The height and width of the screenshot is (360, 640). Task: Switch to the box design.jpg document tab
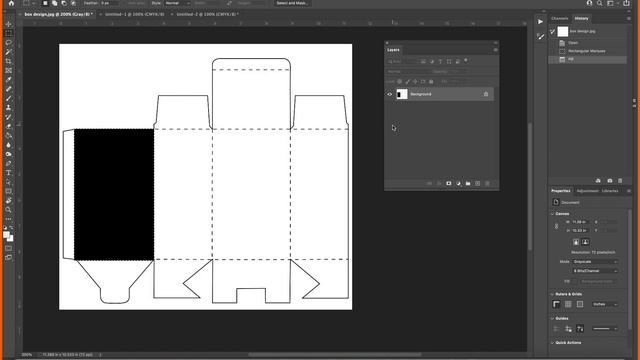57,14
